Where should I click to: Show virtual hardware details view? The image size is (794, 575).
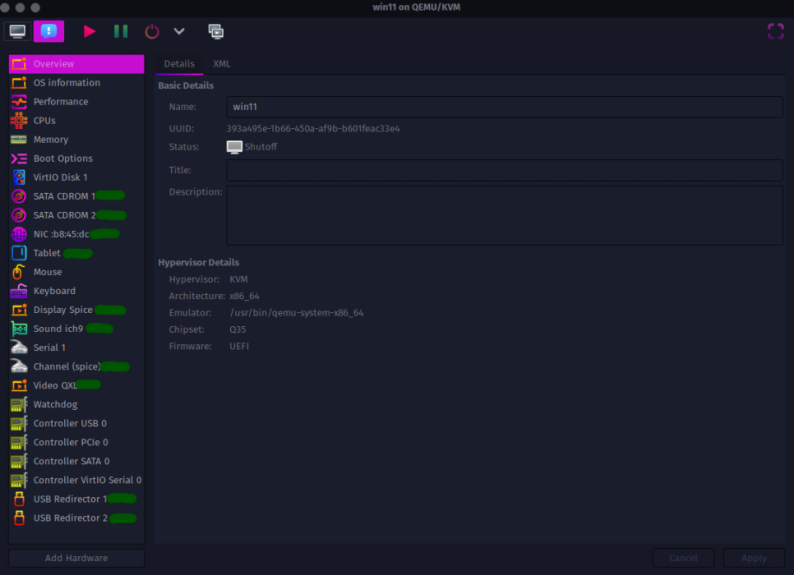coord(49,31)
